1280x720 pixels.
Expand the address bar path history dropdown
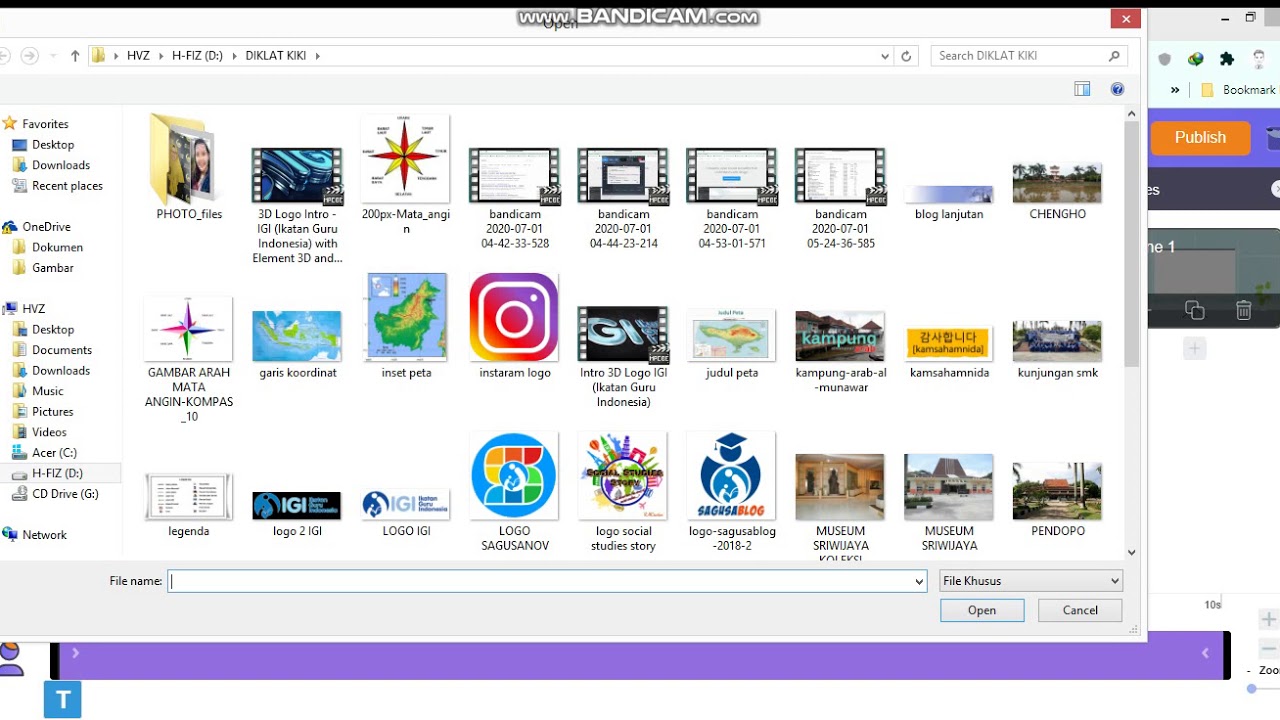click(885, 56)
